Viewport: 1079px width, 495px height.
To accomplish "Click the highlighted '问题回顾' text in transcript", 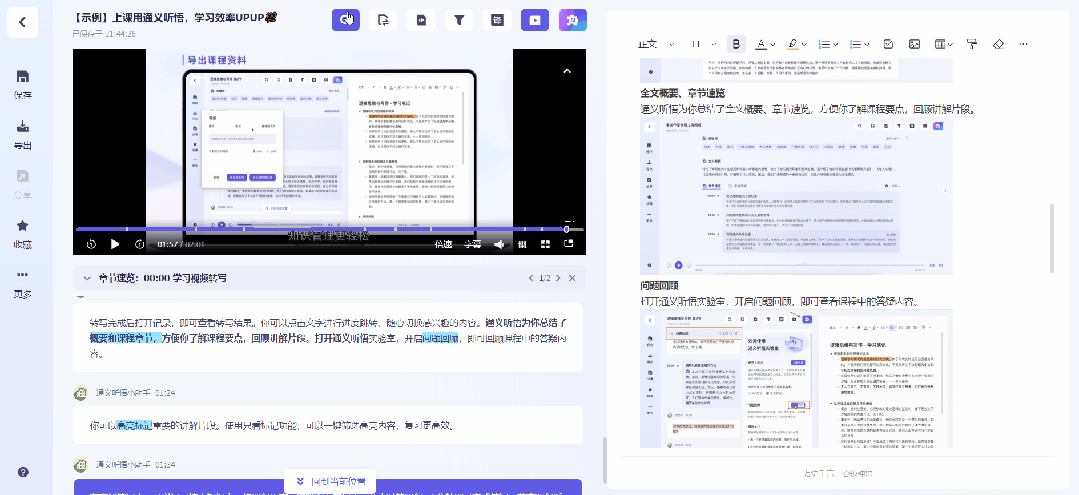I will [440, 338].
